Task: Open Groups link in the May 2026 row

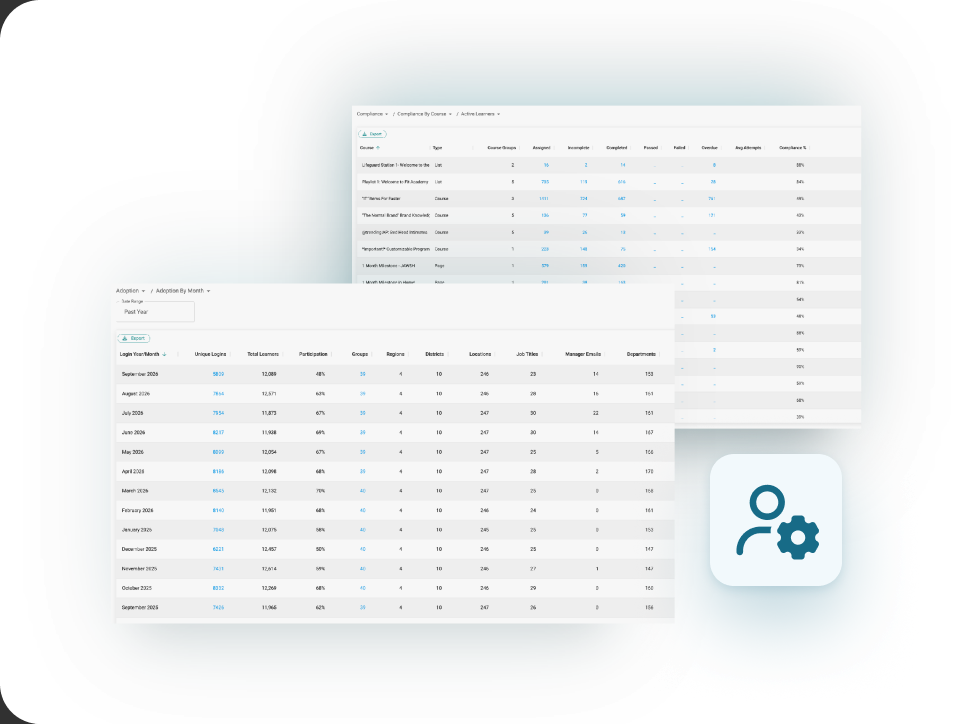Action: click(x=363, y=452)
